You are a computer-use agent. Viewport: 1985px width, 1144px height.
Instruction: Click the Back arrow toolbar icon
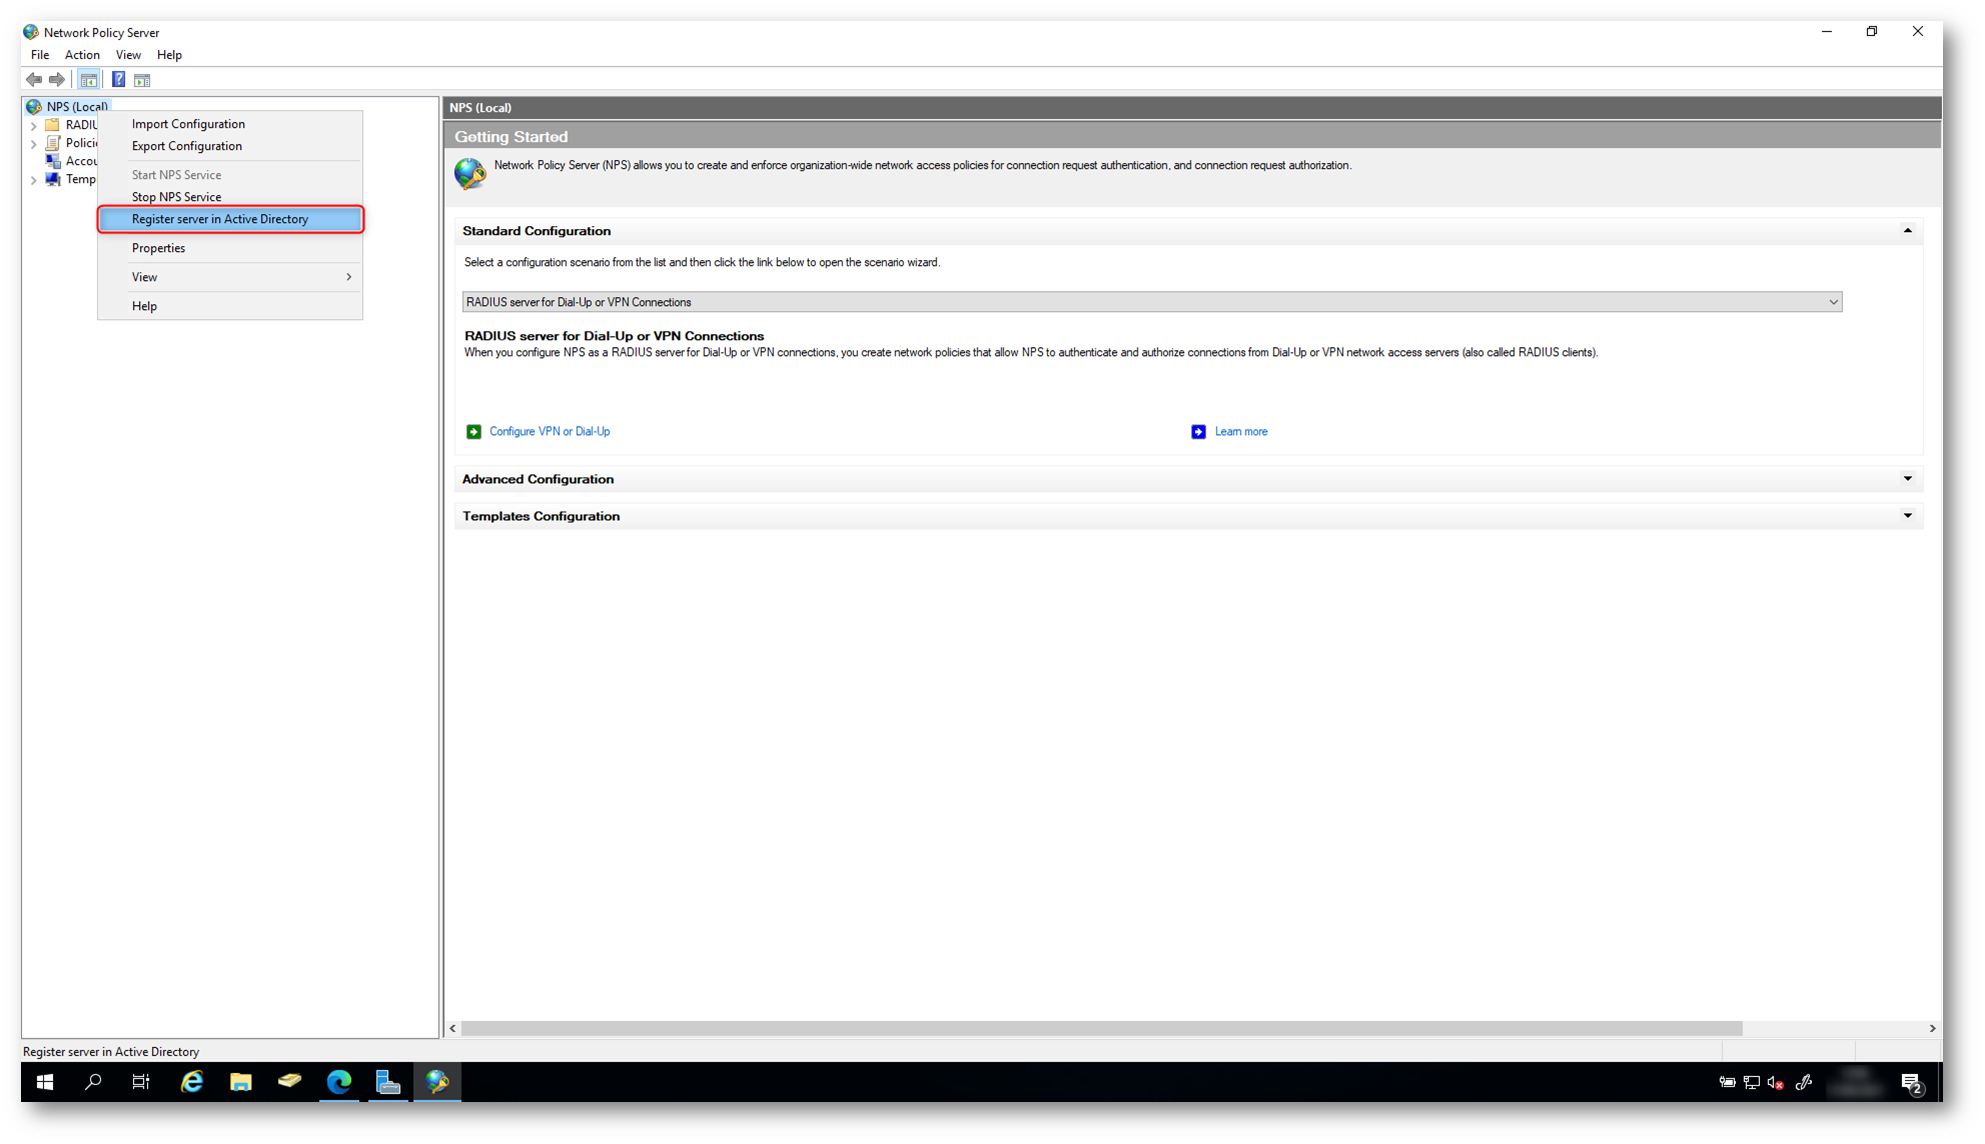tap(34, 80)
